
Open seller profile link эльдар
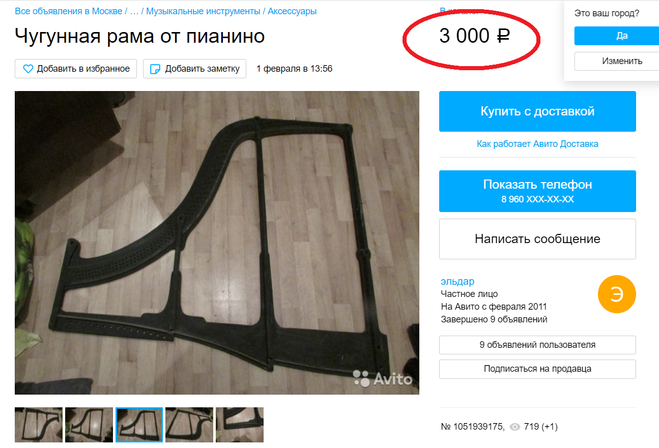[x=457, y=281]
